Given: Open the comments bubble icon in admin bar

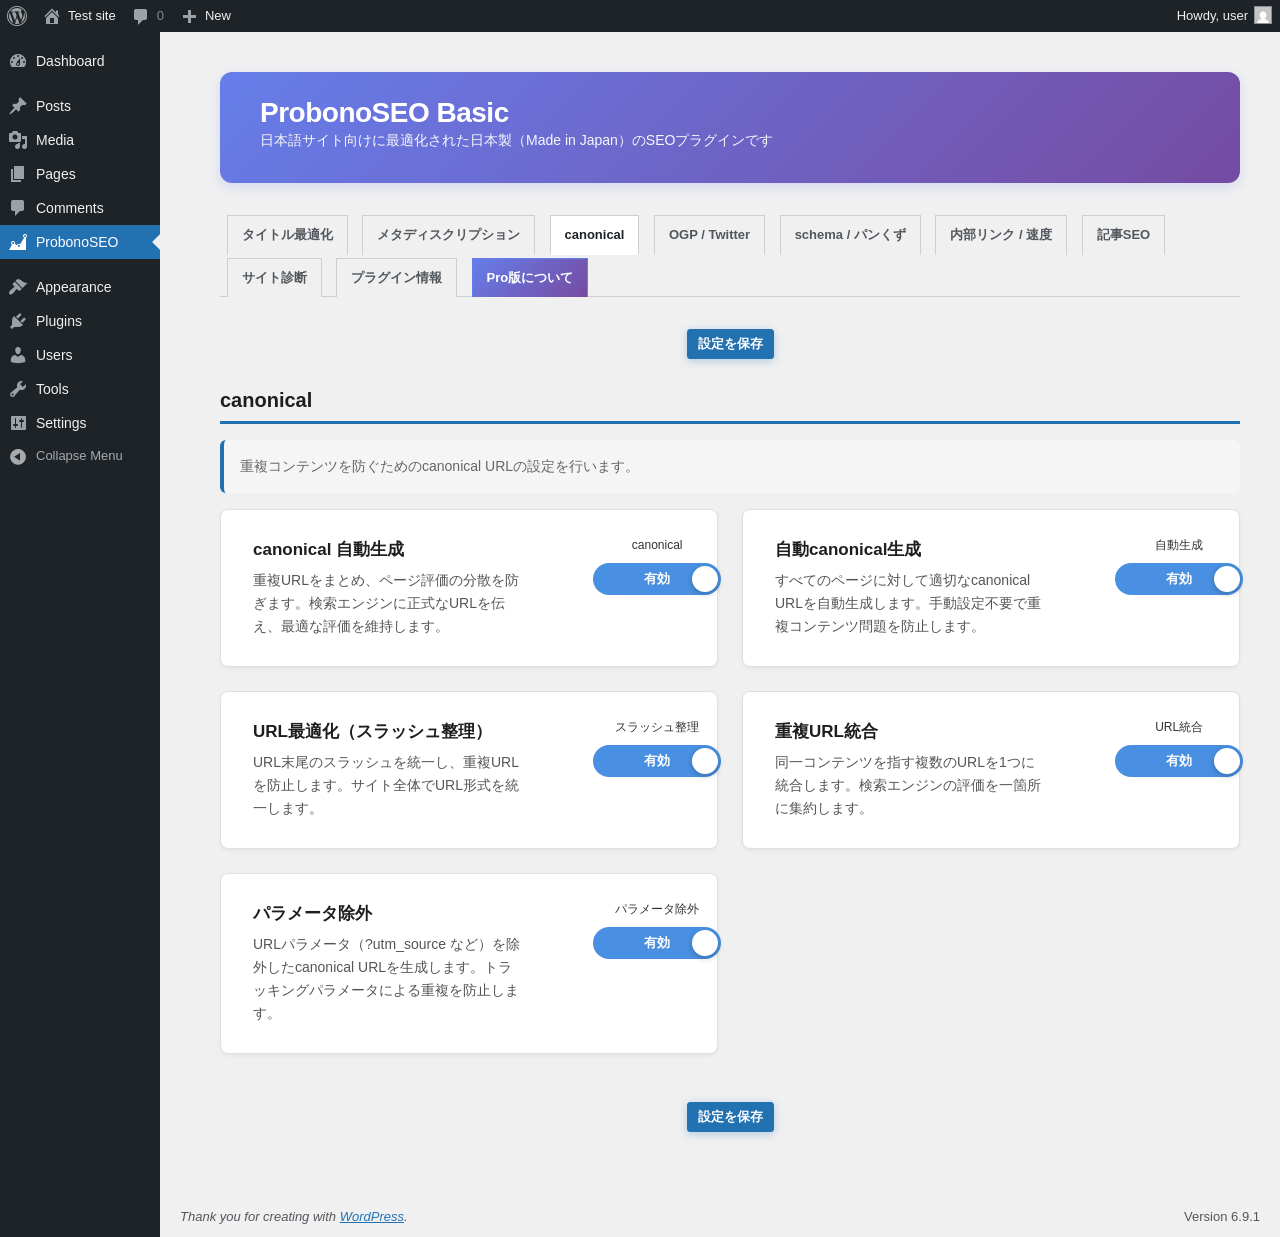Looking at the screenshot, I should click(140, 16).
